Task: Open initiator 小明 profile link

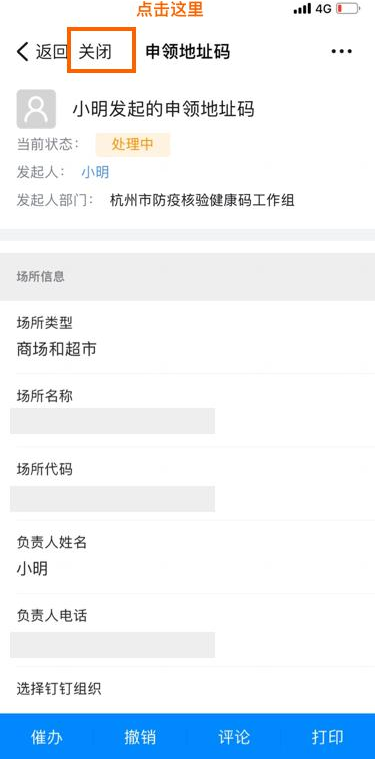Action: (x=95, y=172)
